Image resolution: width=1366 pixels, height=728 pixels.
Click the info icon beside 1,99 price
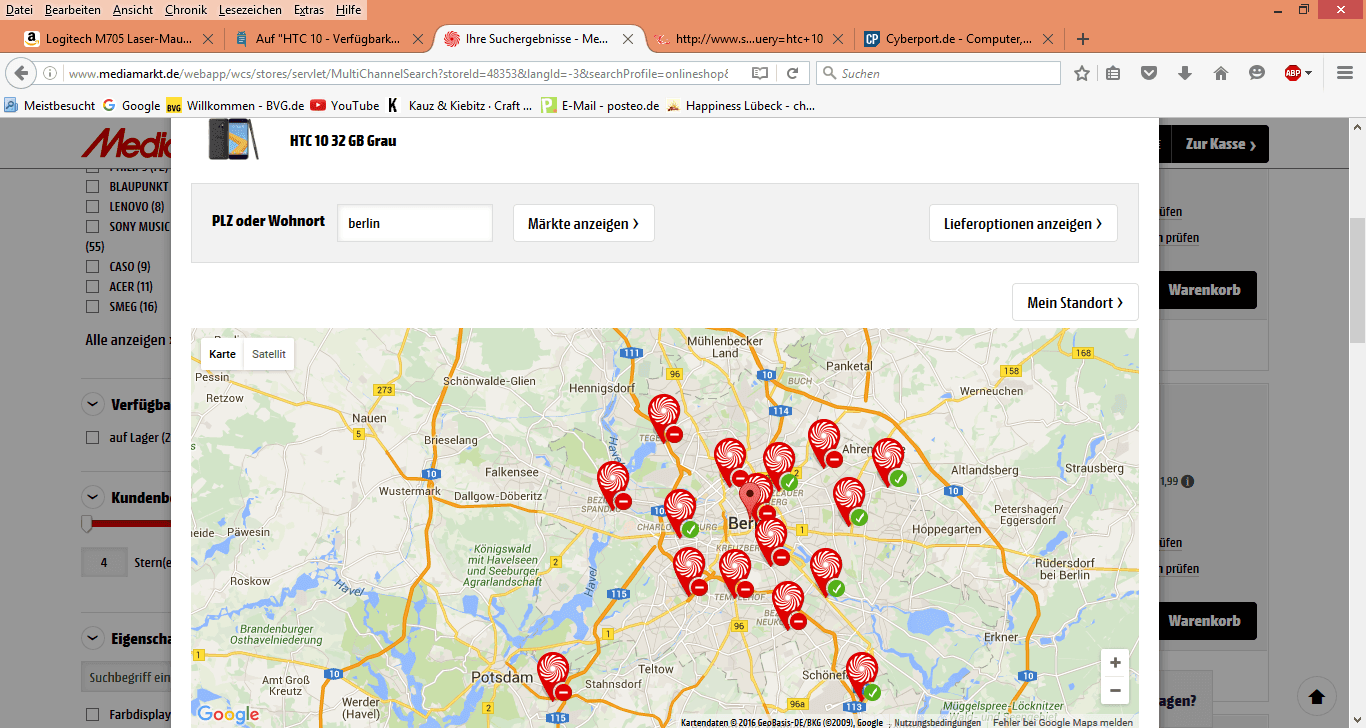[1188, 482]
